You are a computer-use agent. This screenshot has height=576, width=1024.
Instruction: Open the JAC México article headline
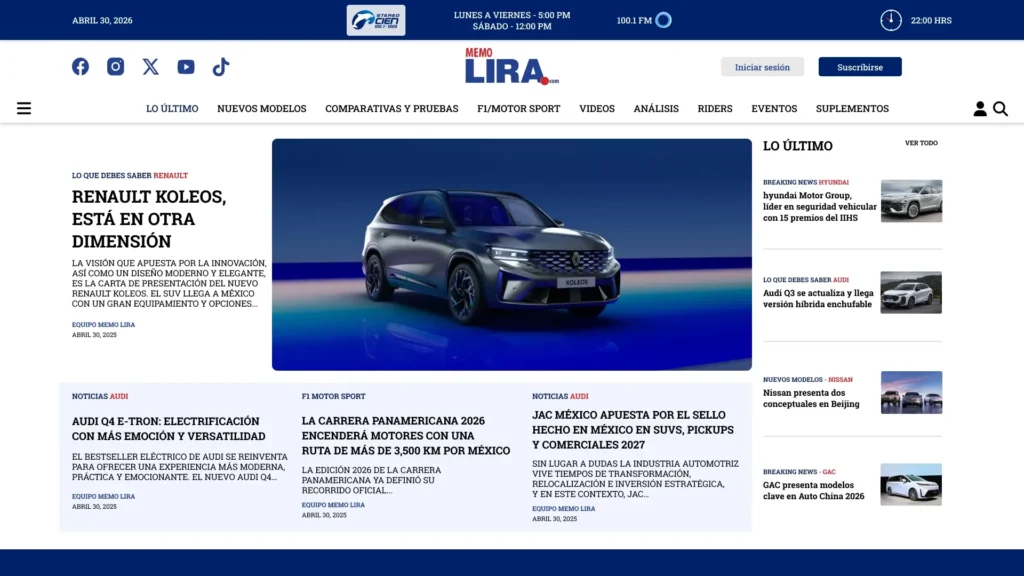tap(633, 430)
